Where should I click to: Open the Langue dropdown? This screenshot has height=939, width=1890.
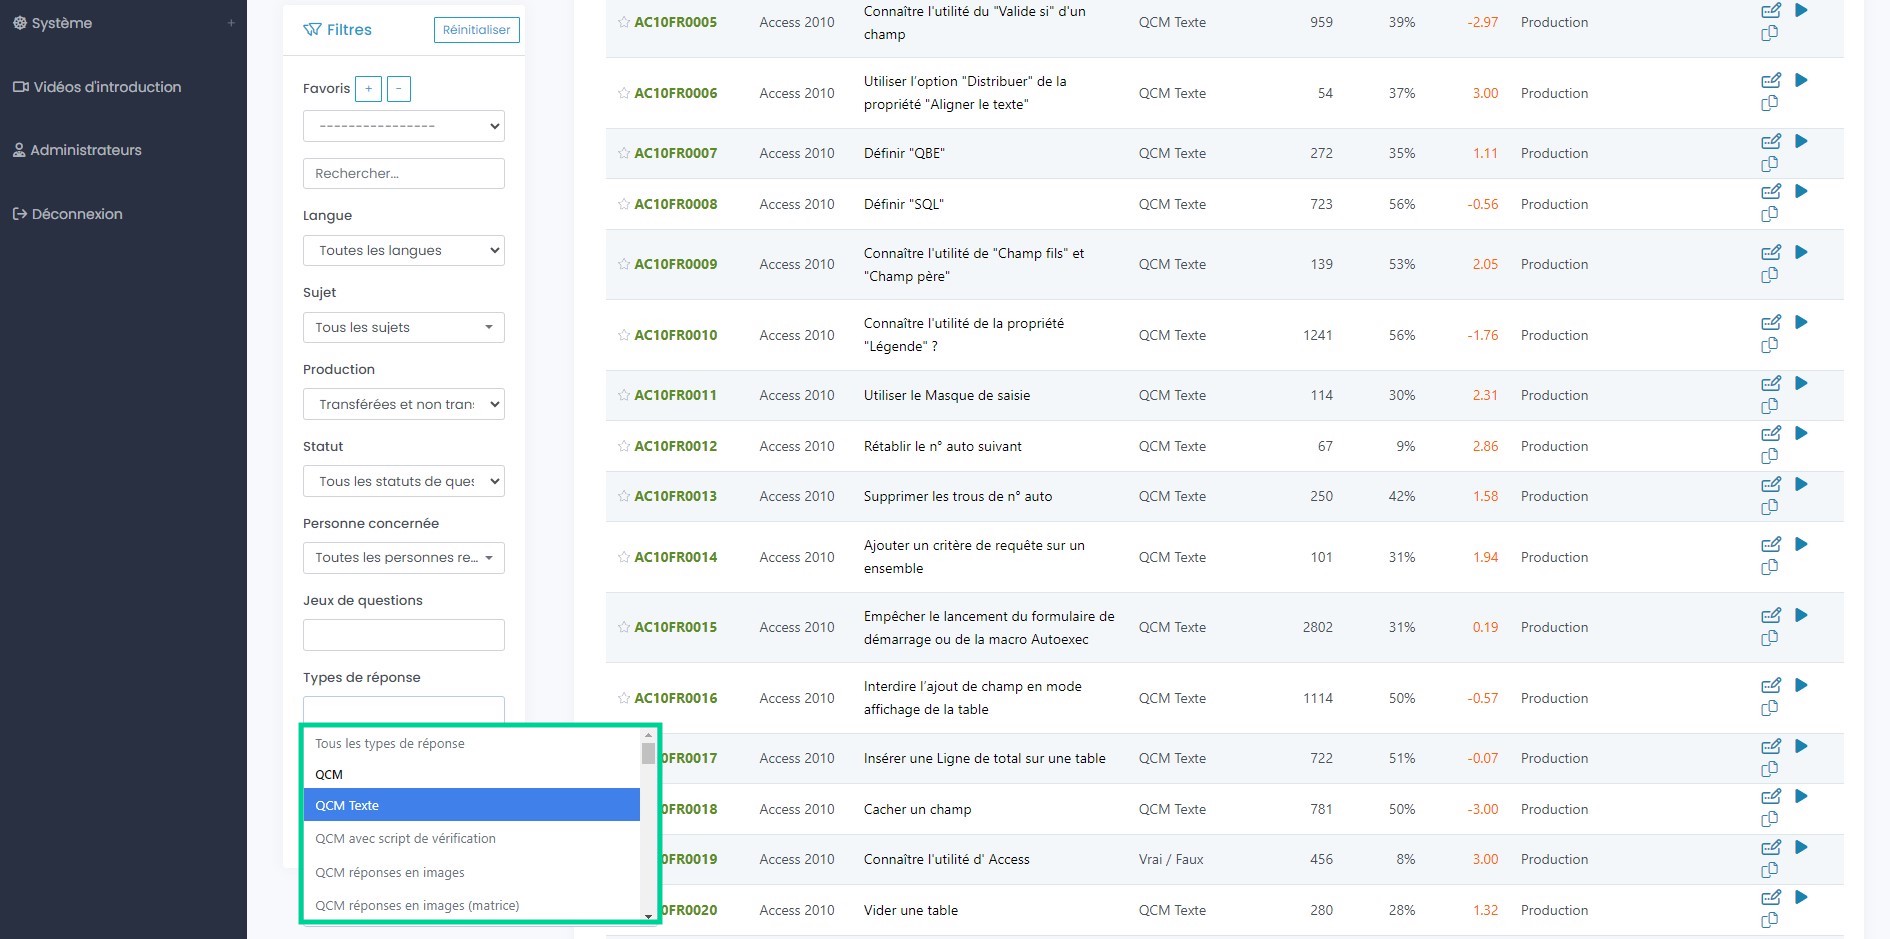click(x=403, y=251)
